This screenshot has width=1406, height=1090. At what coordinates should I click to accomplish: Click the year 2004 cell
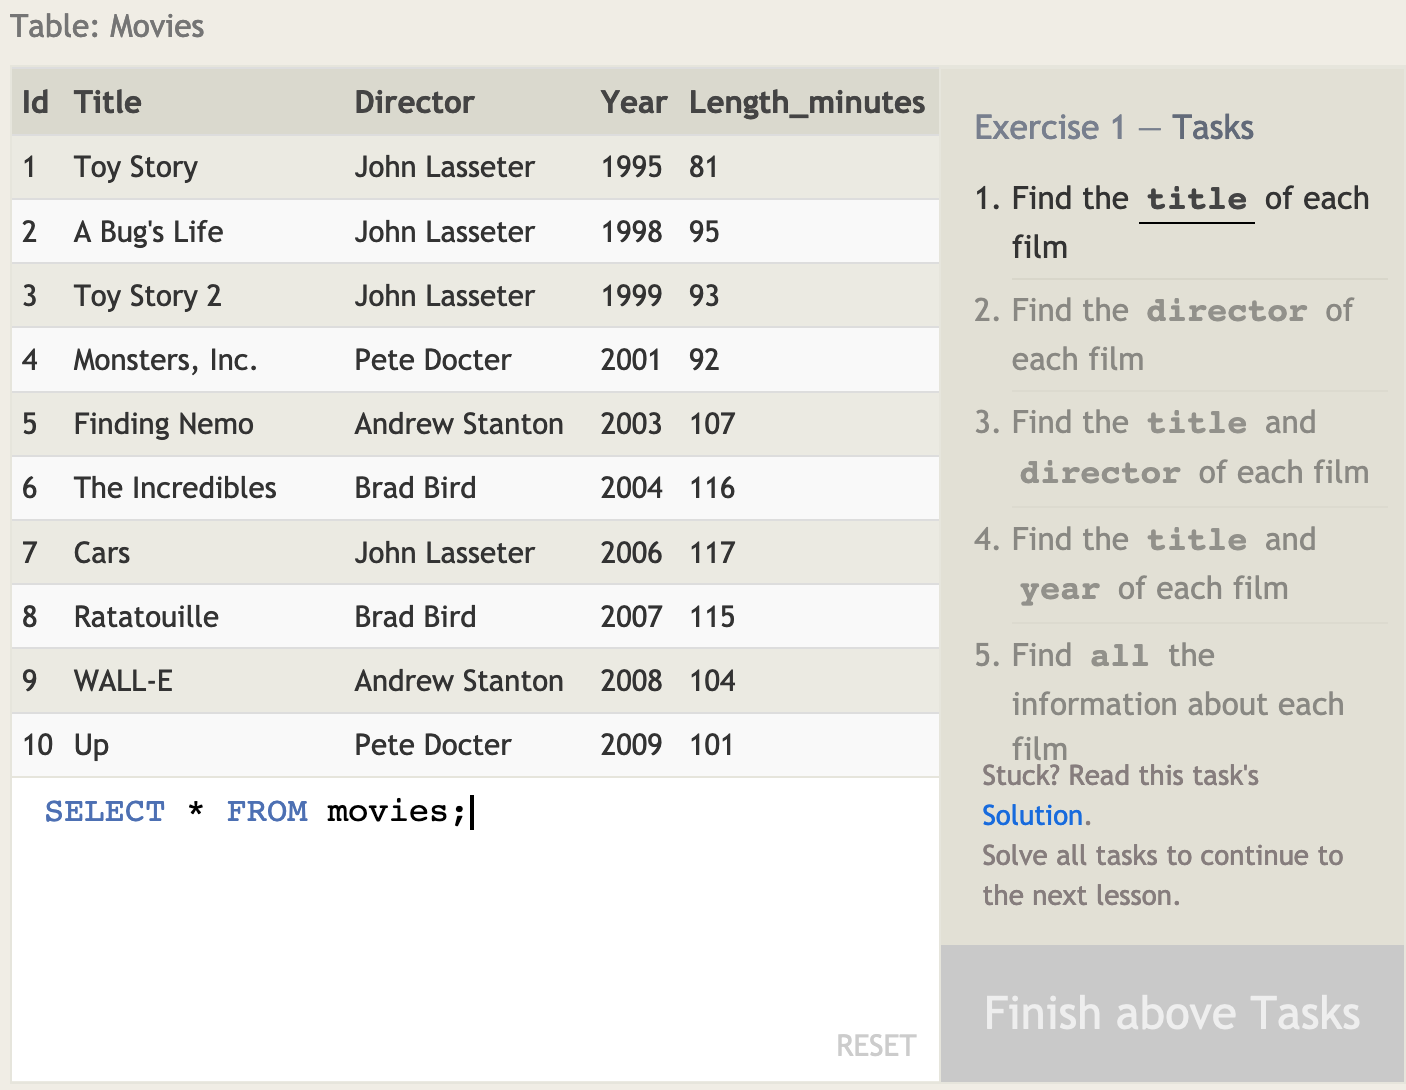631,488
